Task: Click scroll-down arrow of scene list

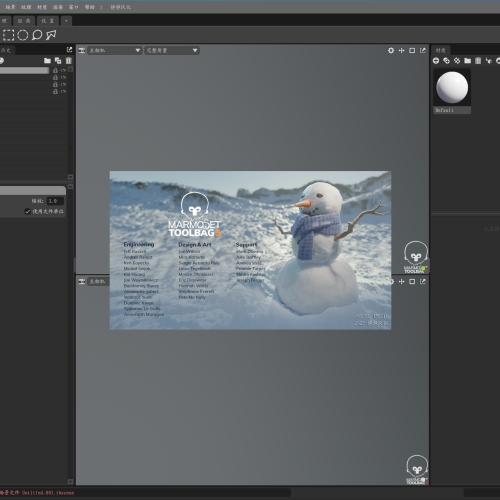Action: click(x=70, y=177)
